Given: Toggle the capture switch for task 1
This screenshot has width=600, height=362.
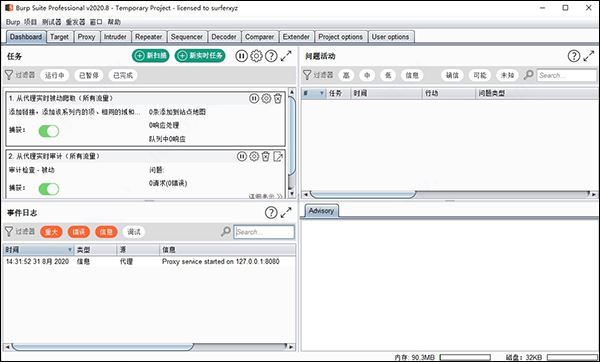Looking at the screenshot, I should point(49,131).
